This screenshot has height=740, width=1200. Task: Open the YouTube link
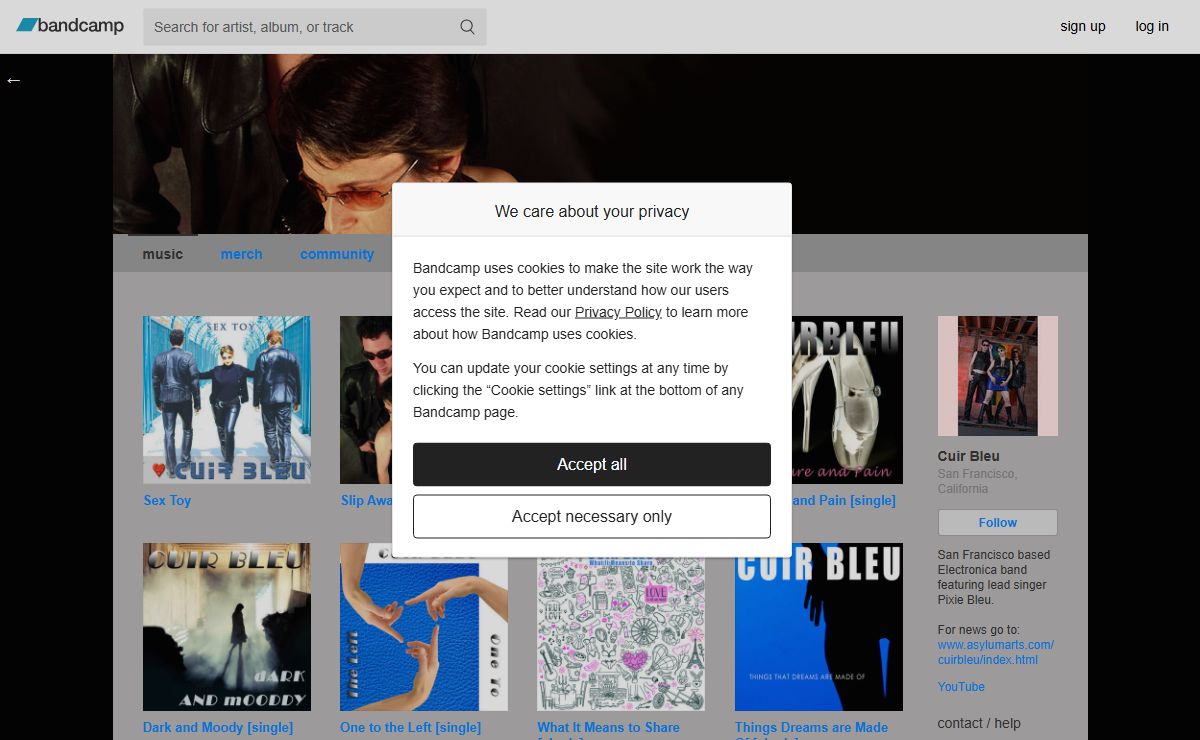(961, 686)
